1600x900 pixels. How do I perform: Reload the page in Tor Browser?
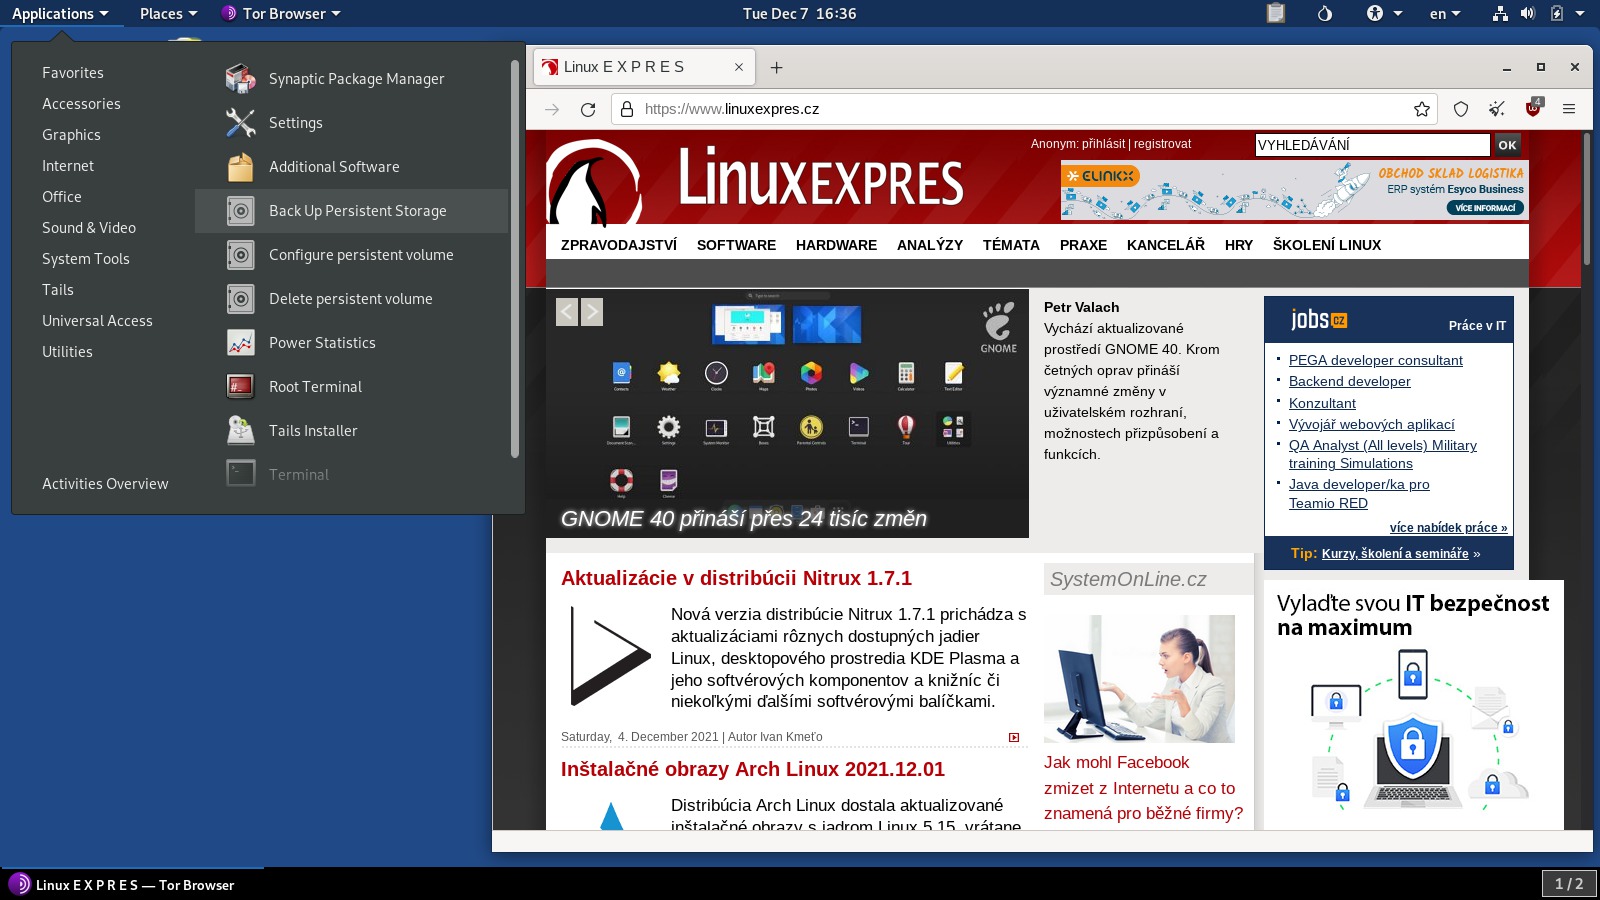click(x=588, y=109)
